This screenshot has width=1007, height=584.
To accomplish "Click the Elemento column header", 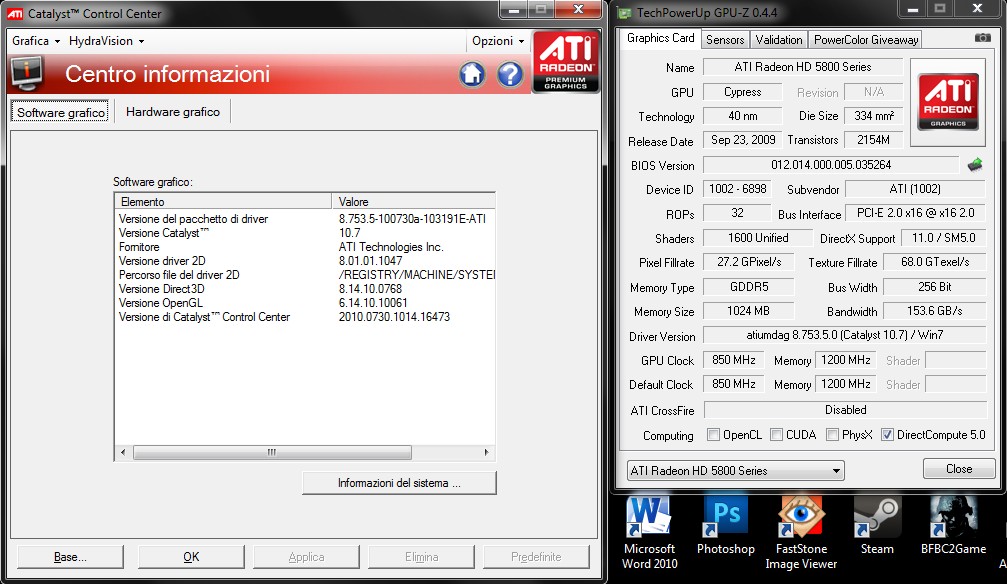I will coord(223,202).
